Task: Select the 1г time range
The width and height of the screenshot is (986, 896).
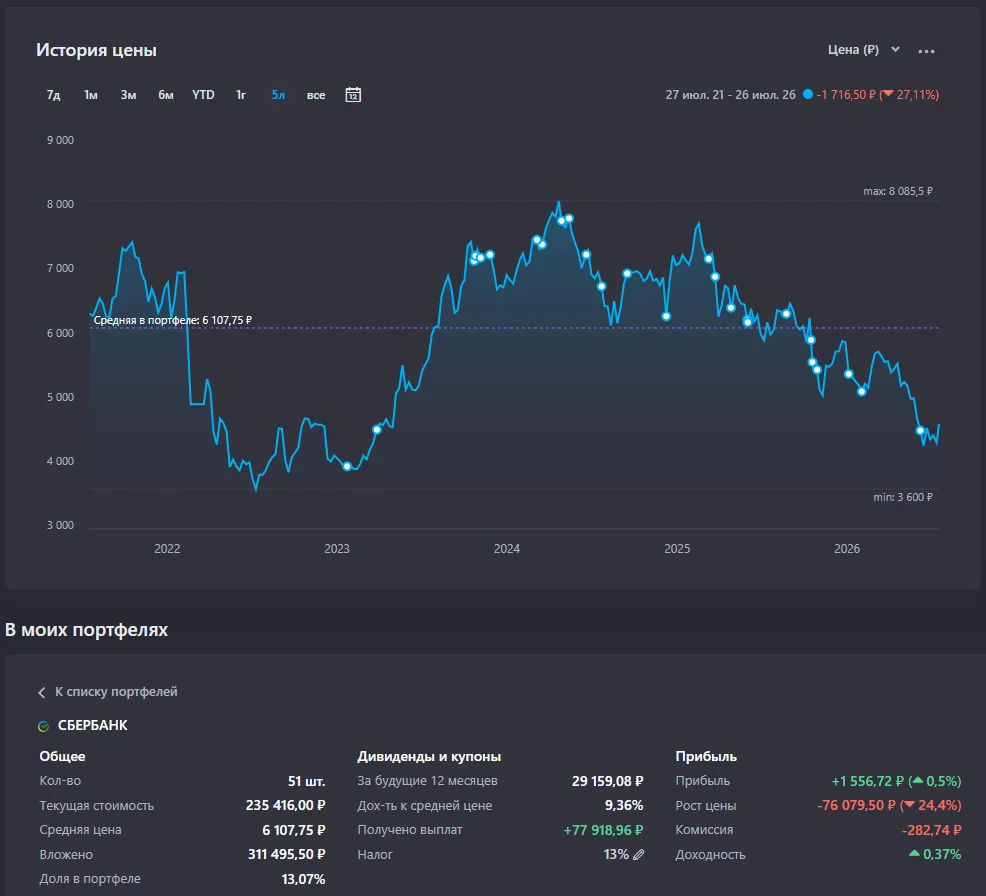Action: point(241,95)
